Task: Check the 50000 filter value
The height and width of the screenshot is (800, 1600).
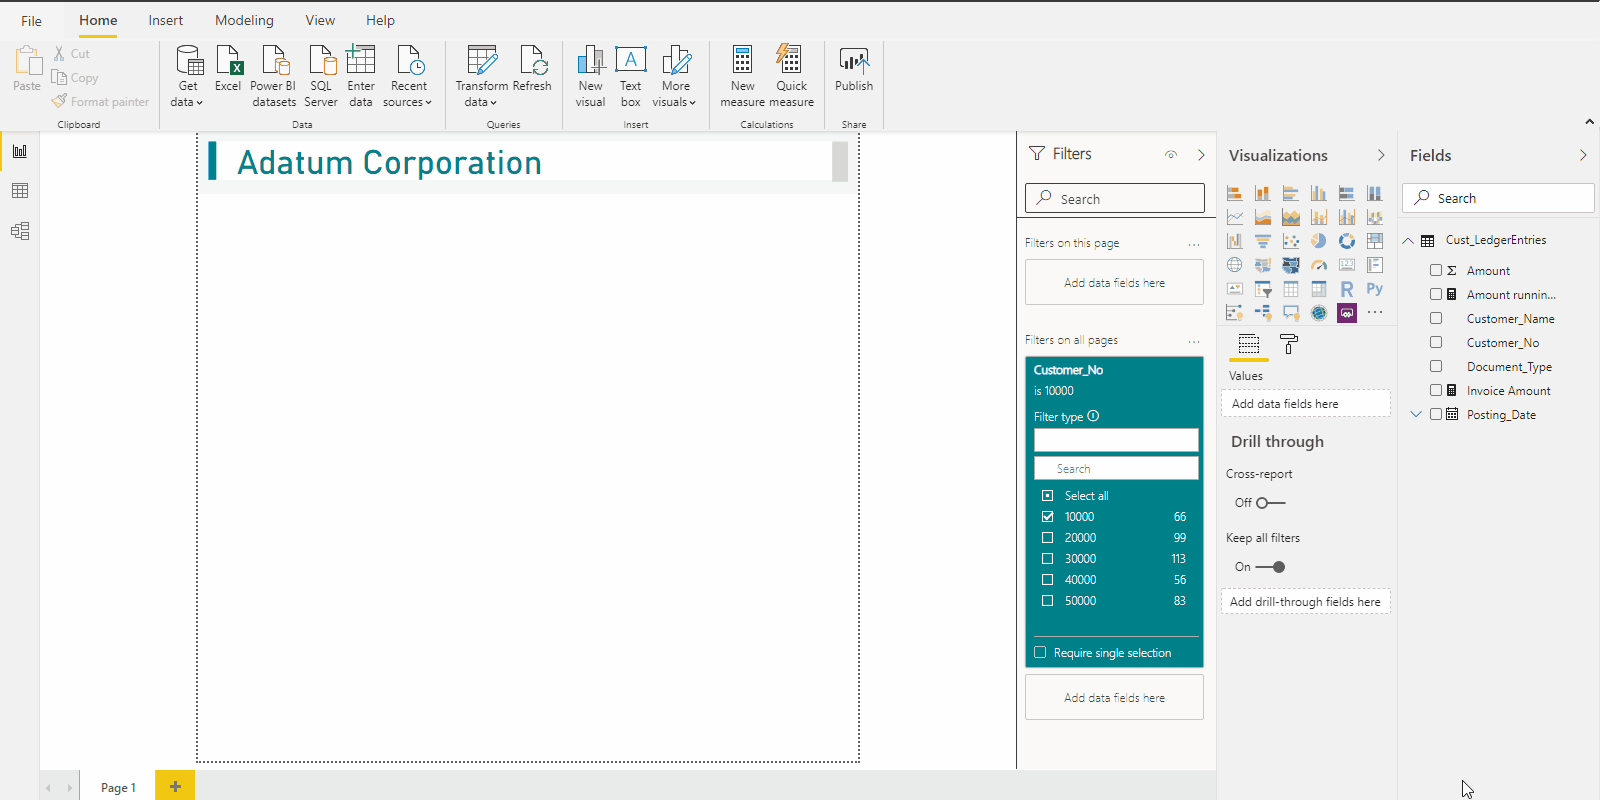Action: [x=1047, y=601]
